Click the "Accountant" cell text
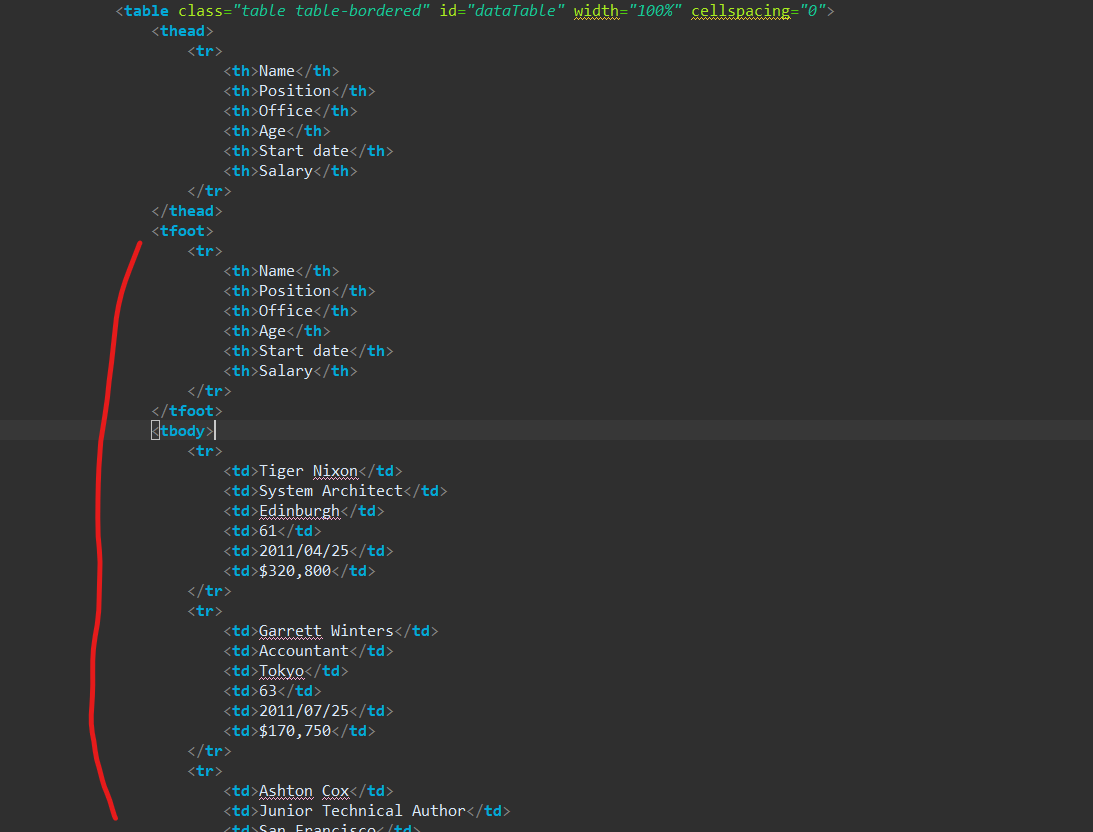The image size is (1093, 832). coord(304,651)
